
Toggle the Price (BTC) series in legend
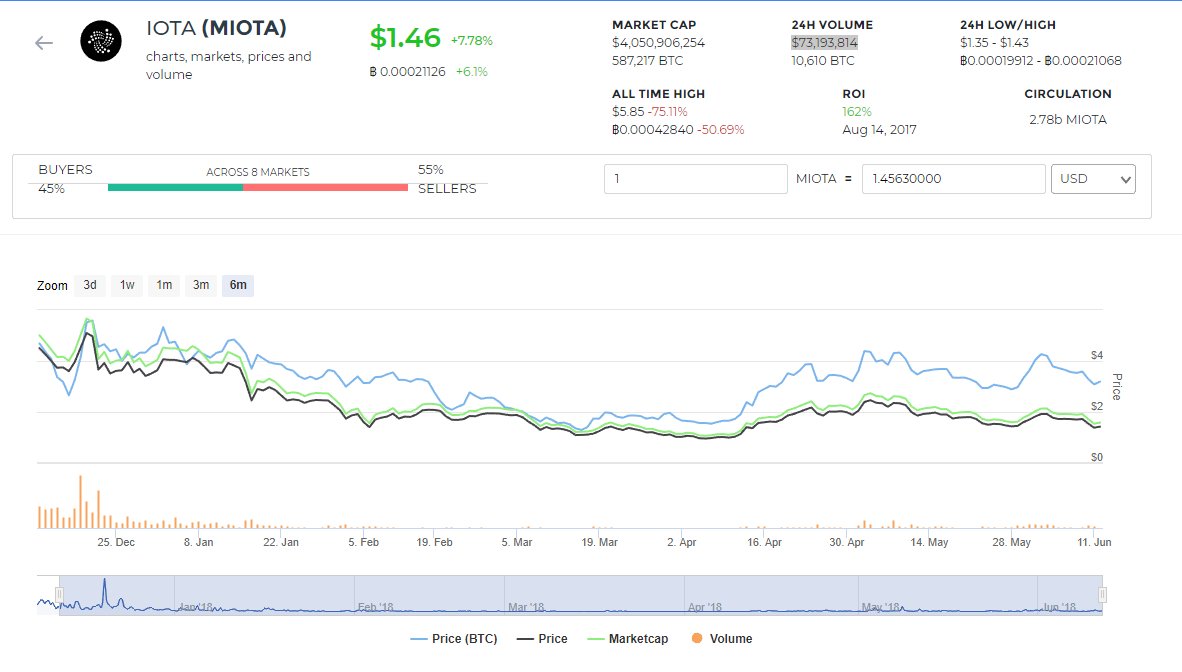454,639
